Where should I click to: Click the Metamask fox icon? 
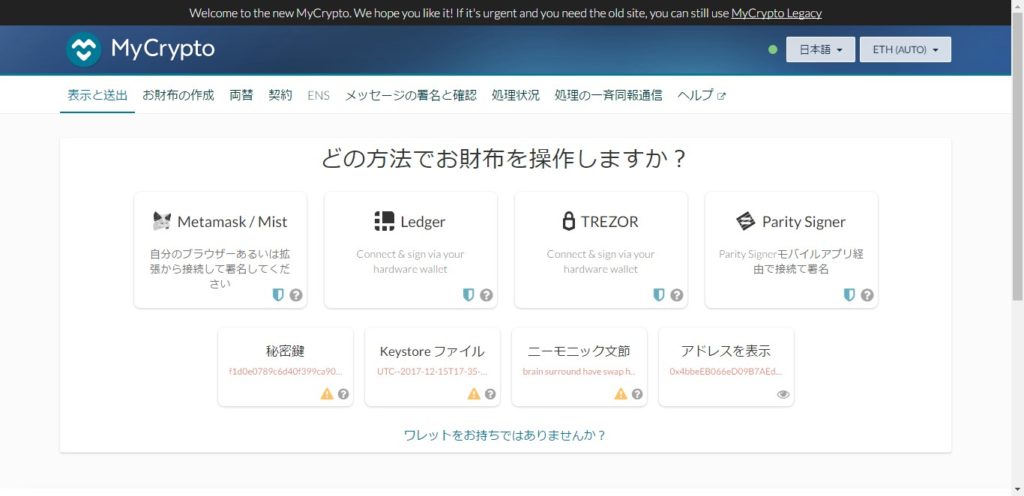[x=162, y=221]
